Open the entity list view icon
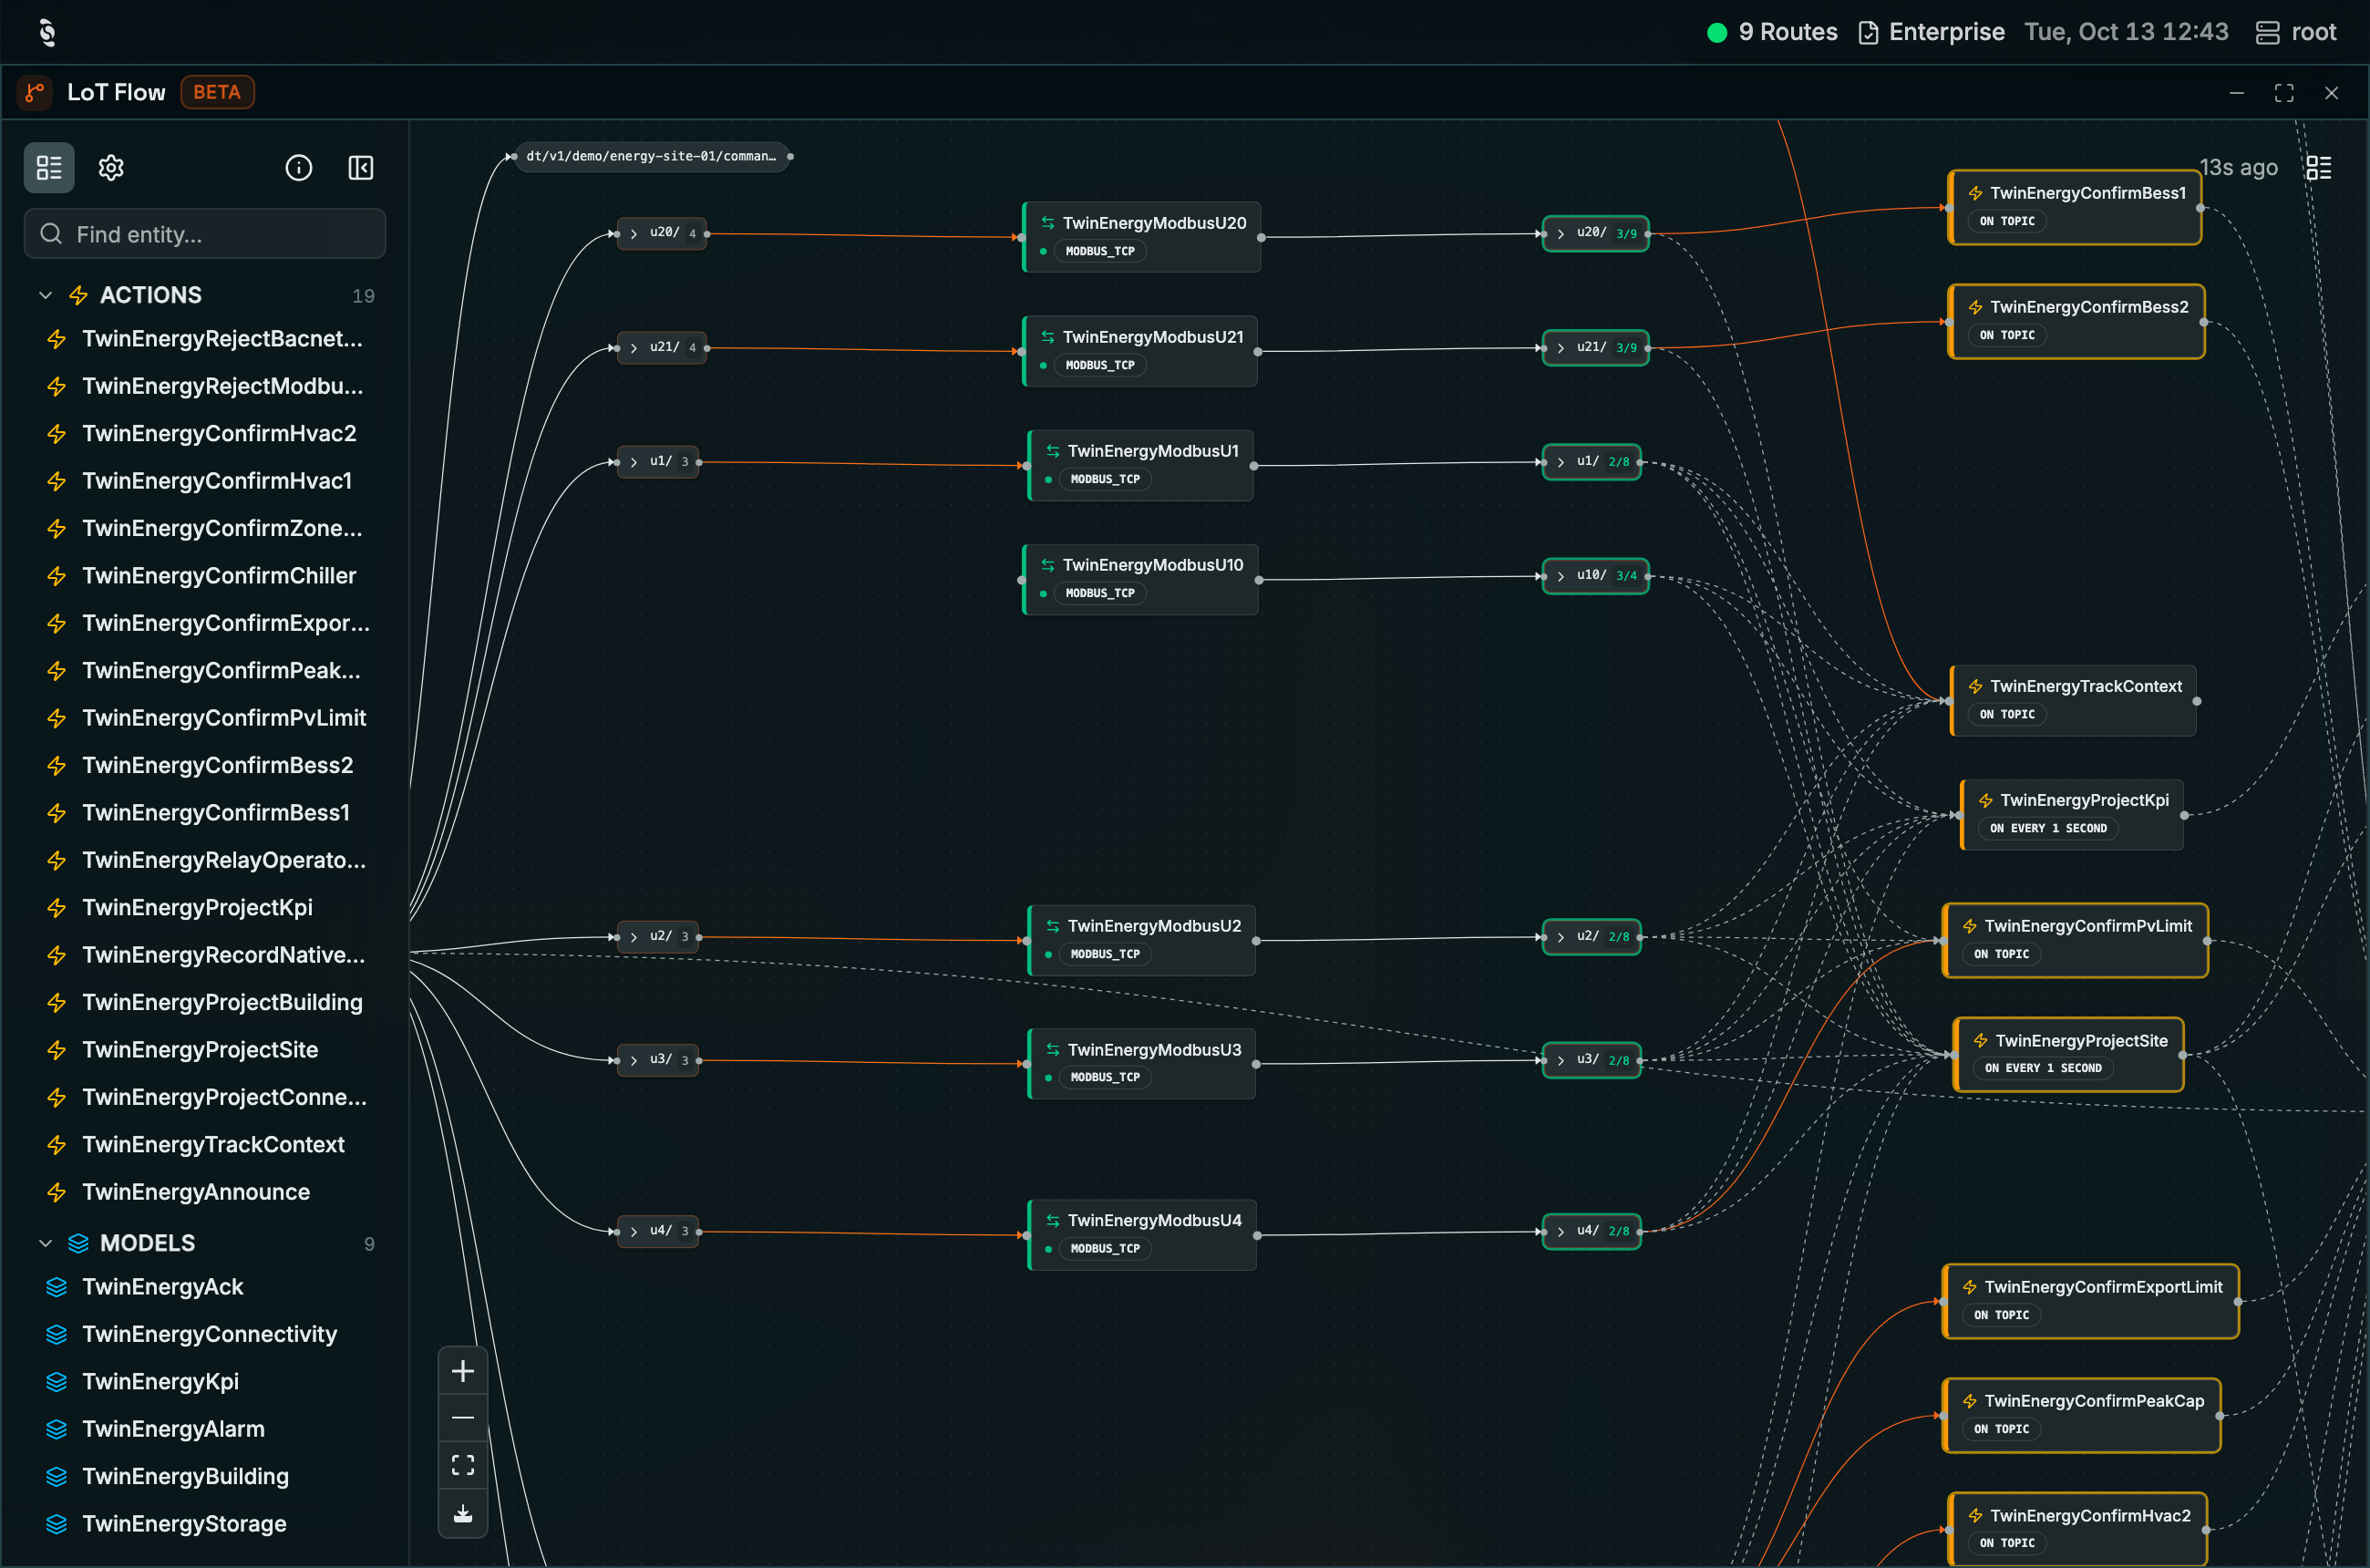 click(x=49, y=168)
